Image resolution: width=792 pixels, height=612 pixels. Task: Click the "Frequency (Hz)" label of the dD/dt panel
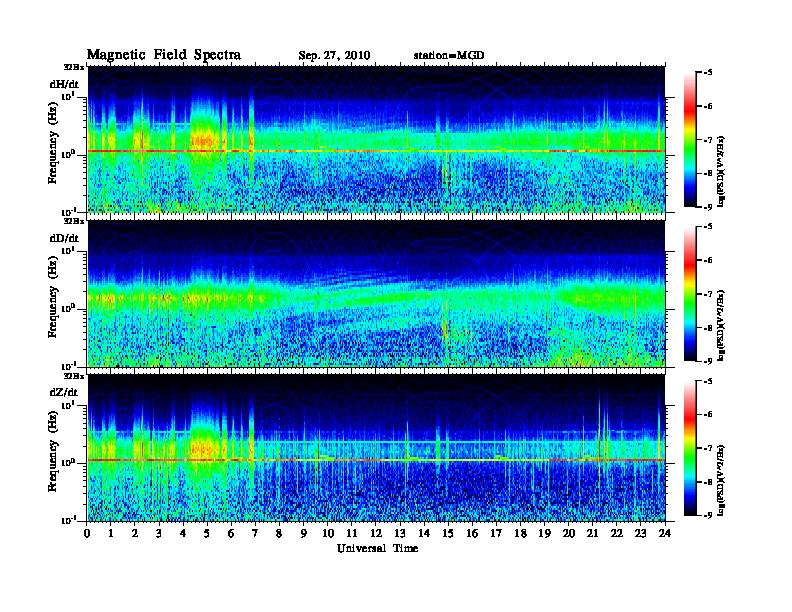click(53, 297)
